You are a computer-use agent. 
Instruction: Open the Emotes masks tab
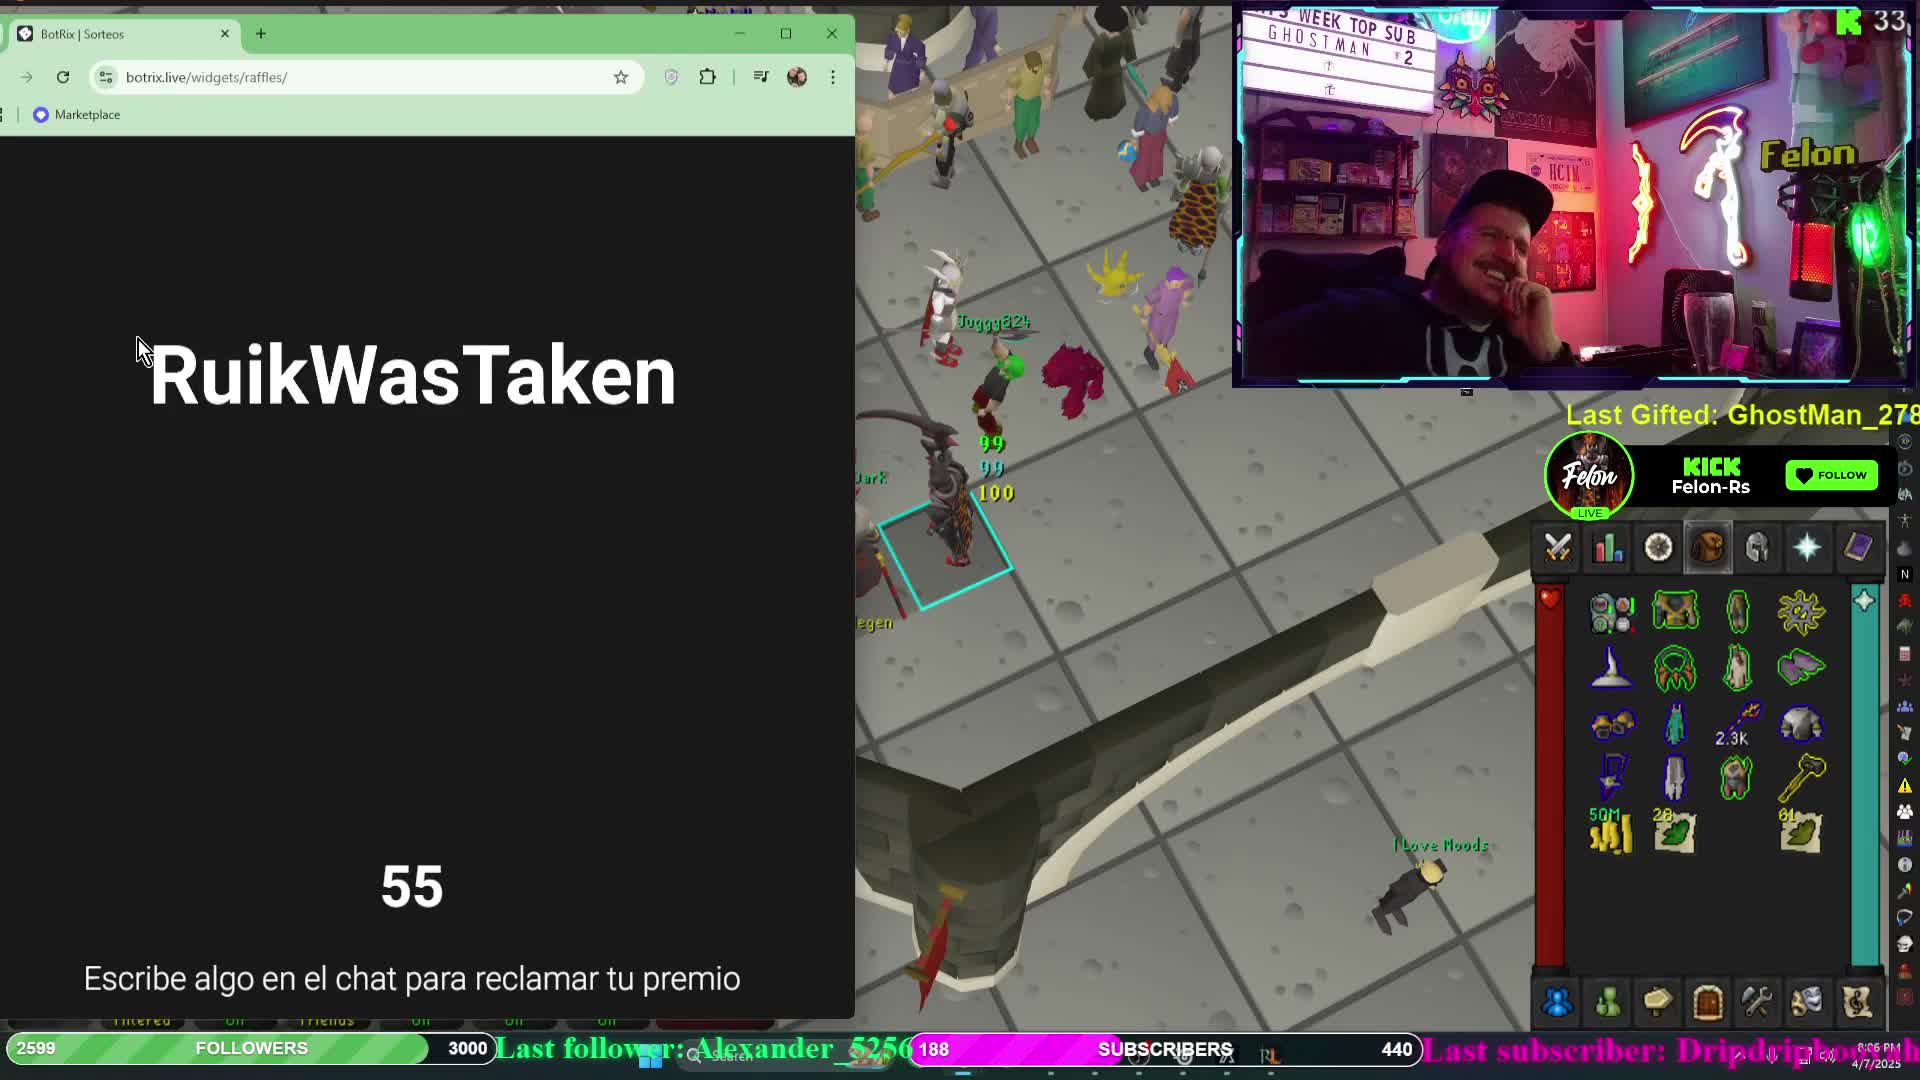tap(1808, 1002)
